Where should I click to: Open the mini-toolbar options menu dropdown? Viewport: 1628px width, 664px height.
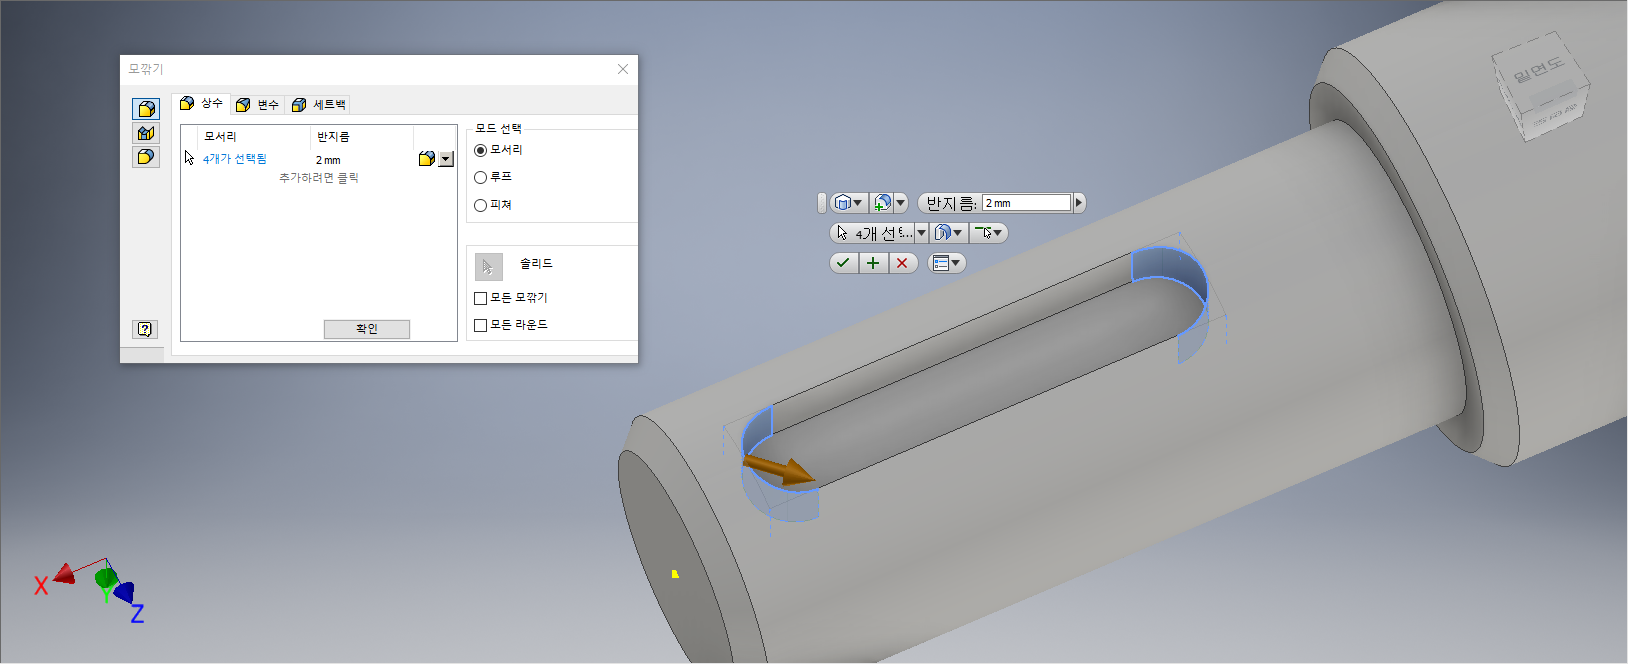point(946,263)
